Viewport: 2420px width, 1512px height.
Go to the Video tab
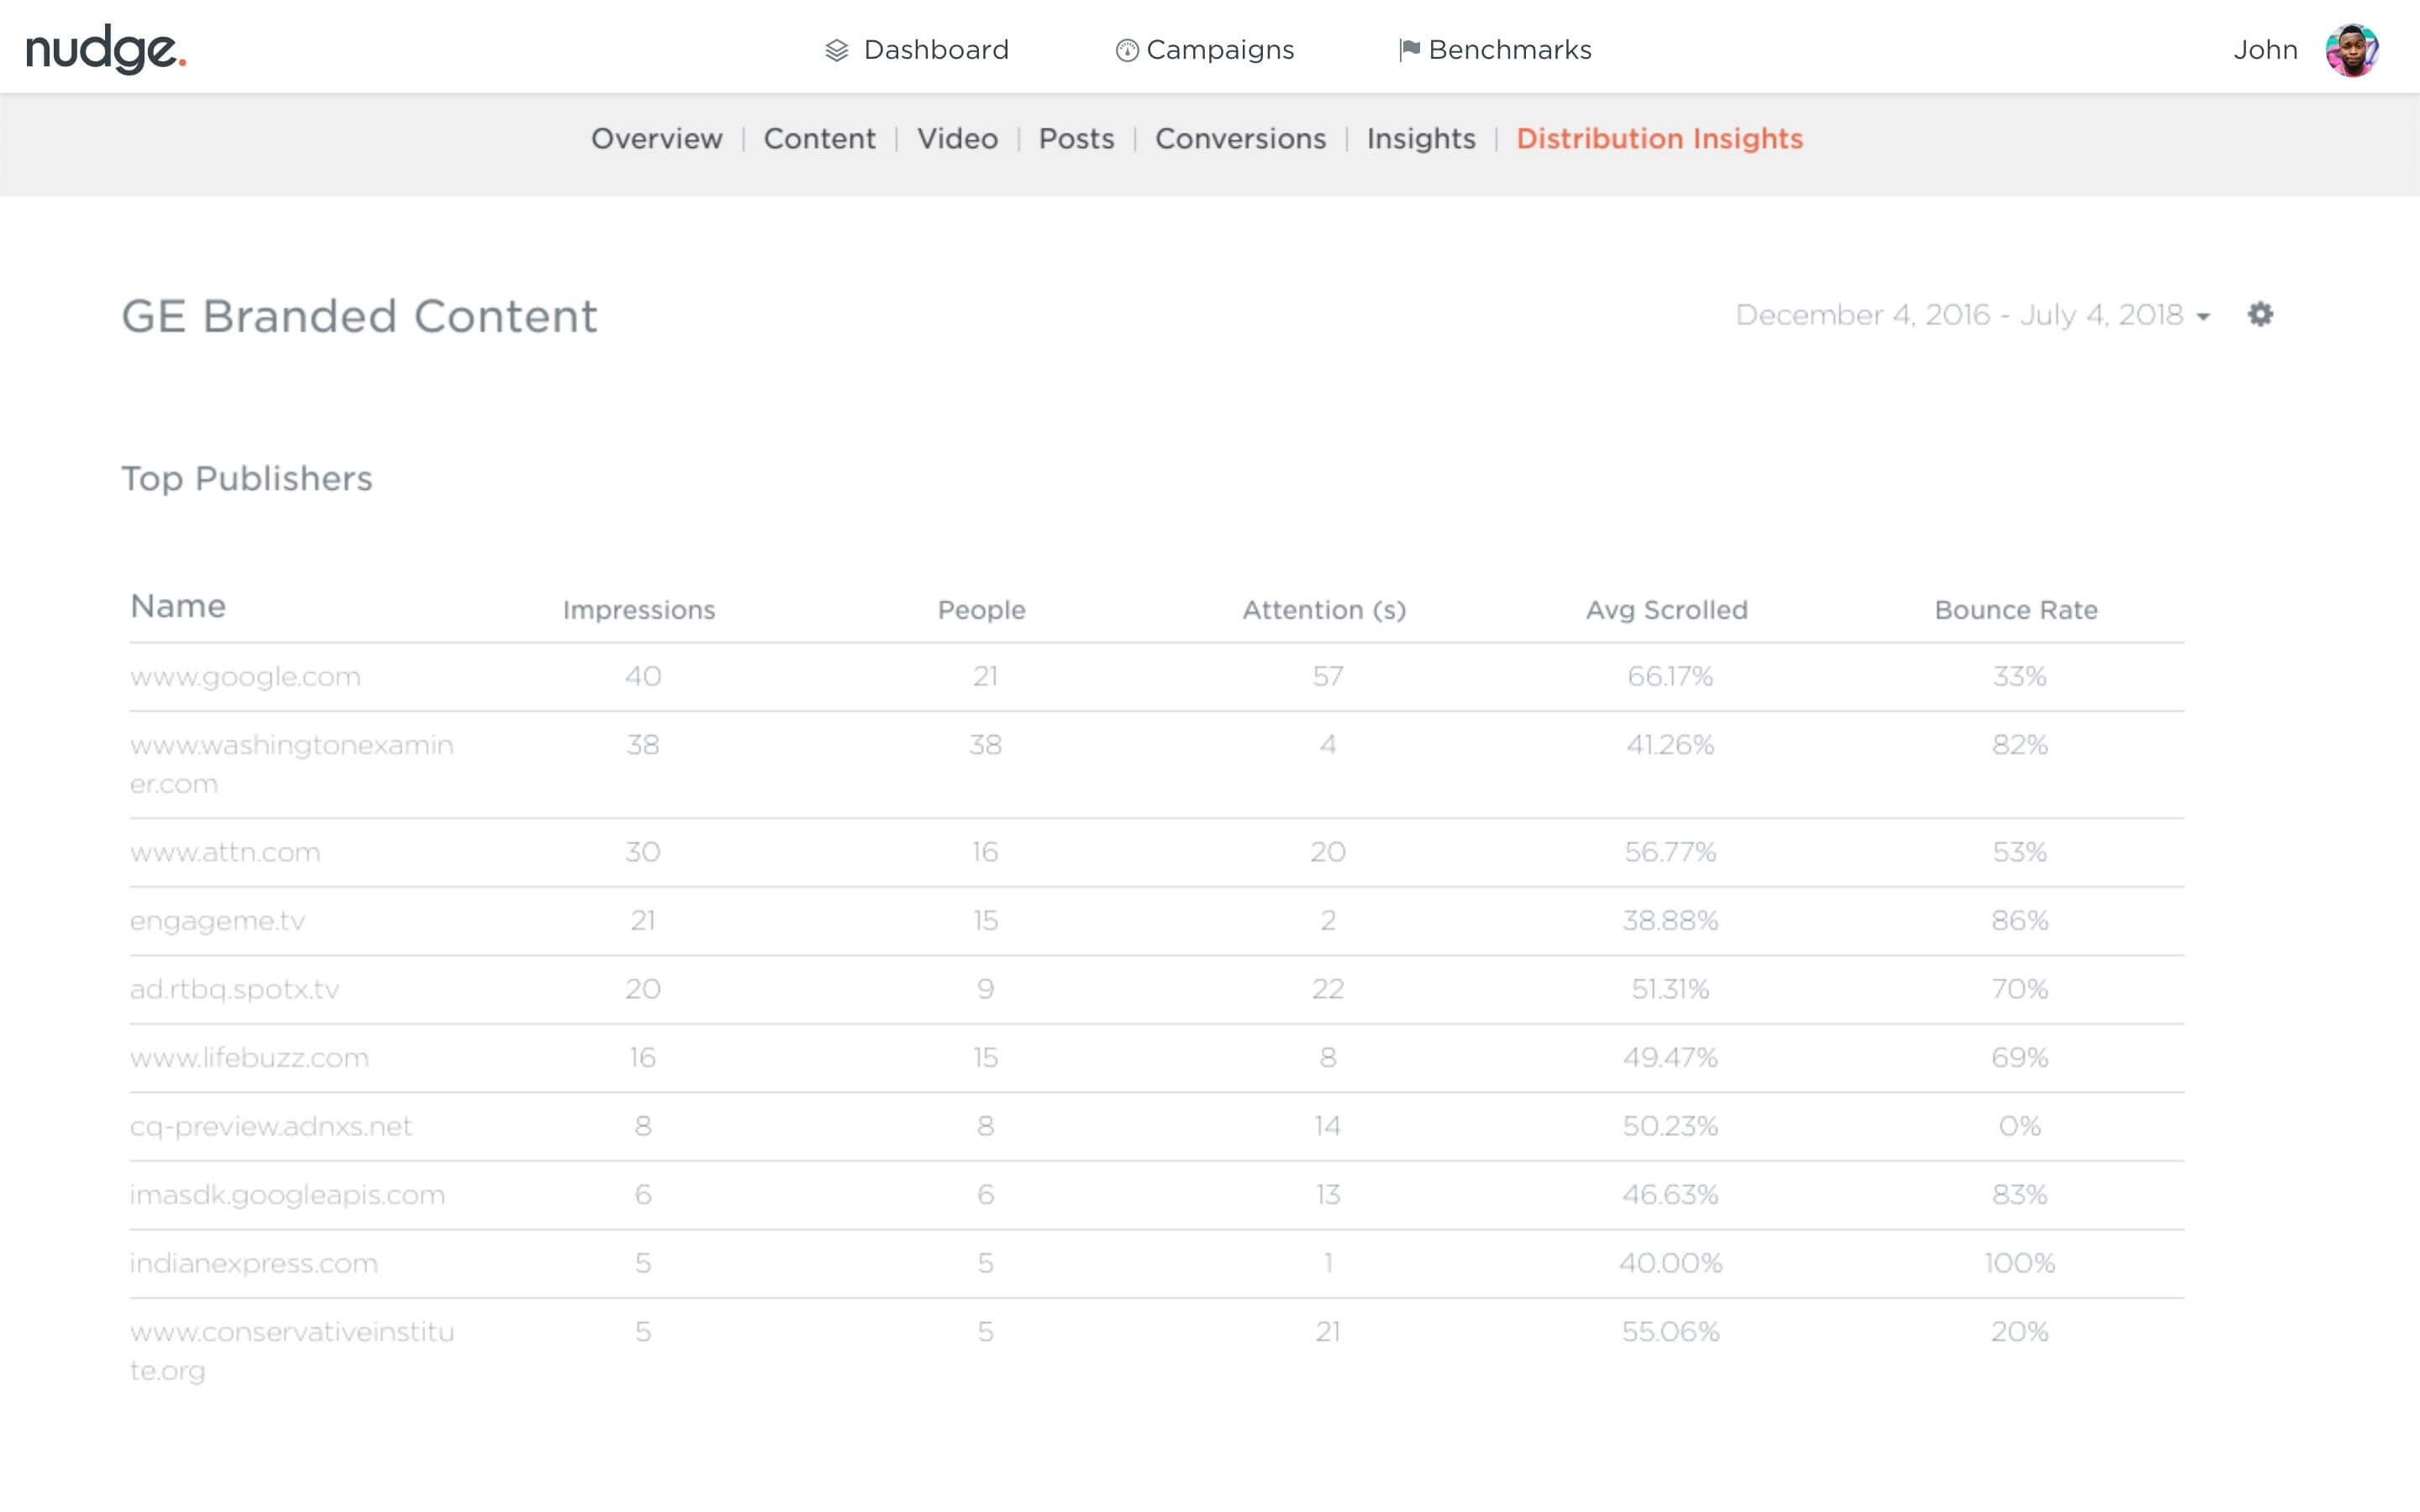[x=957, y=139]
